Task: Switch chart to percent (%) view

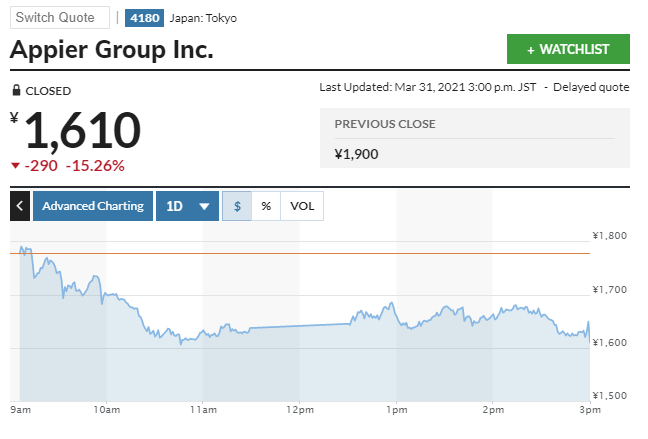Action: tap(266, 206)
